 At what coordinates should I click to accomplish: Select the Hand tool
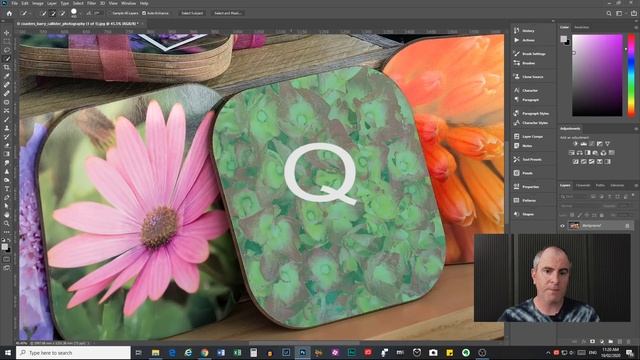pos(7,215)
